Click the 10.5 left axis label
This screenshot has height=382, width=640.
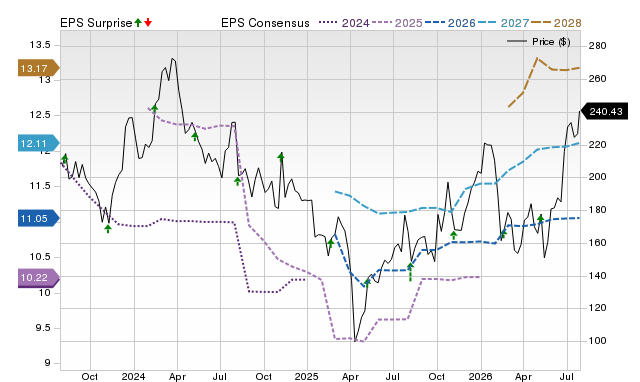[x=40, y=257]
